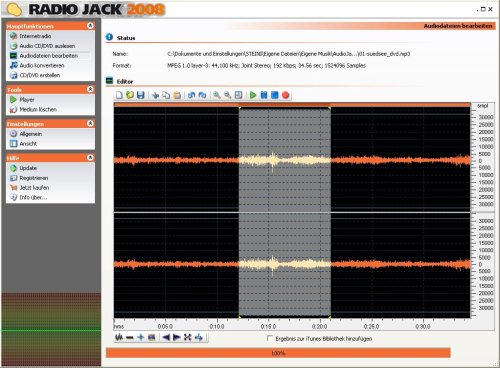Viewport: 500px width, 368px height.
Task: Click the waveform icon in the bottom toolbar
Action: (119, 337)
